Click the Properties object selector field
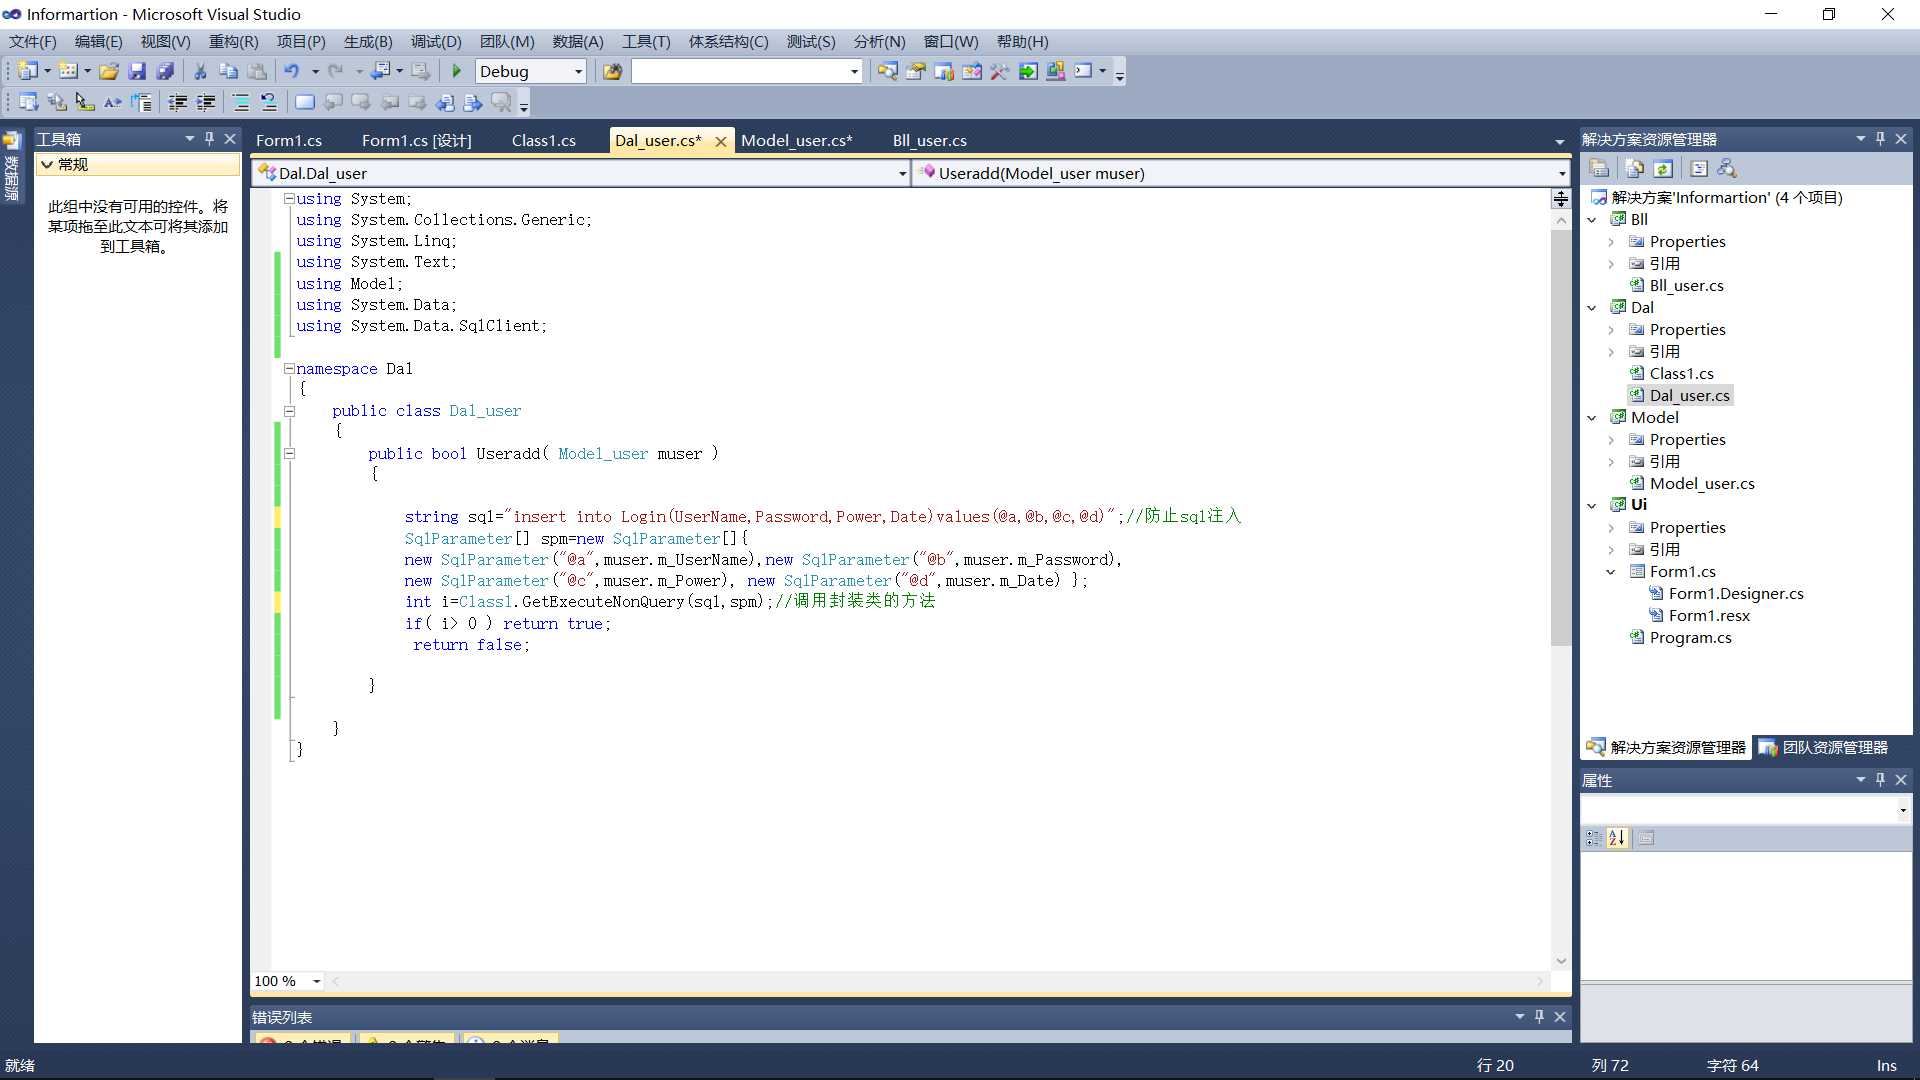Image resolution: width=1920 pixels, height=1080 pixels. pos(1746,810)
